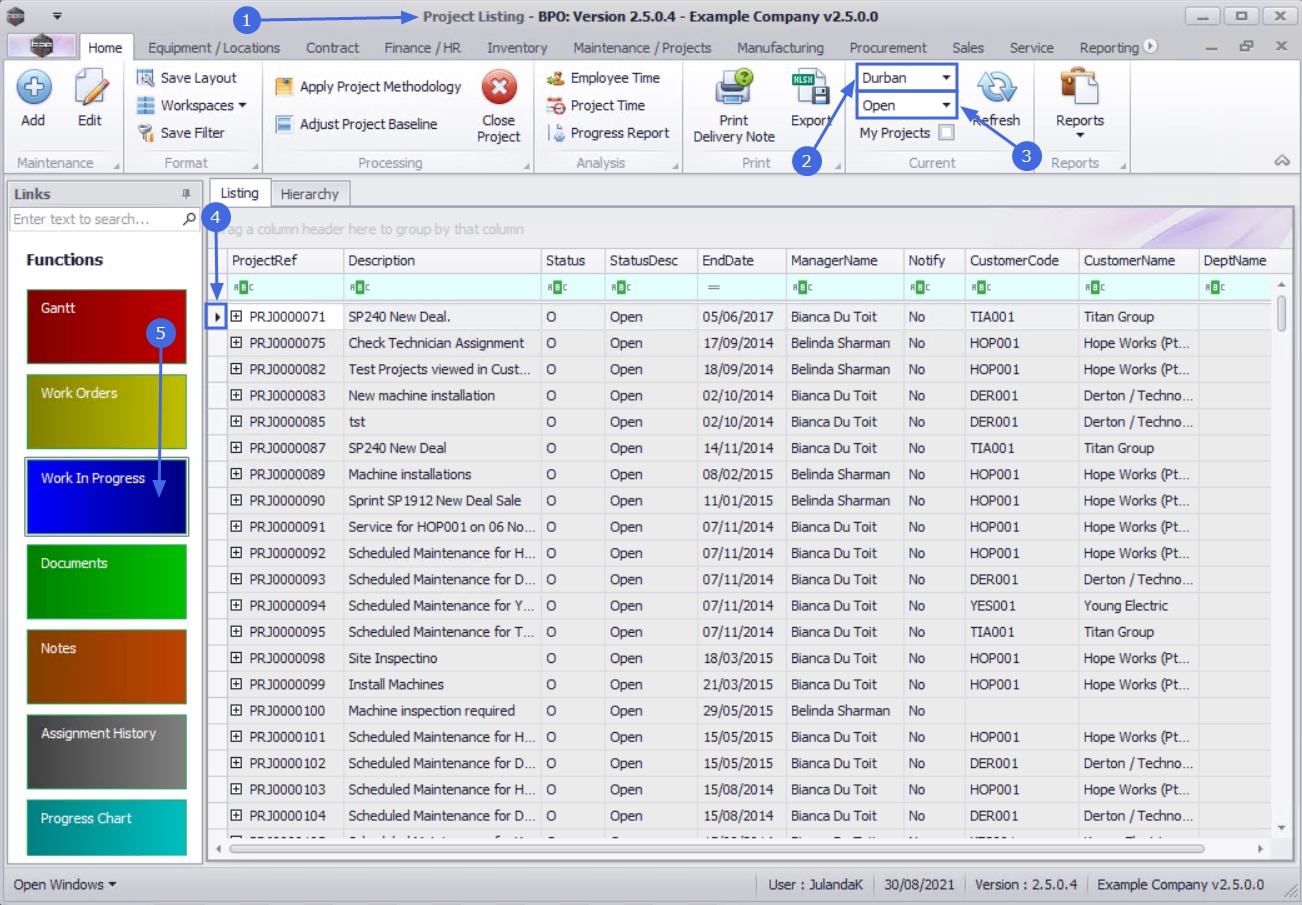1302x905 pixels.
Task: Click the search magnifier in Links panel
Action: pos(190,219)
